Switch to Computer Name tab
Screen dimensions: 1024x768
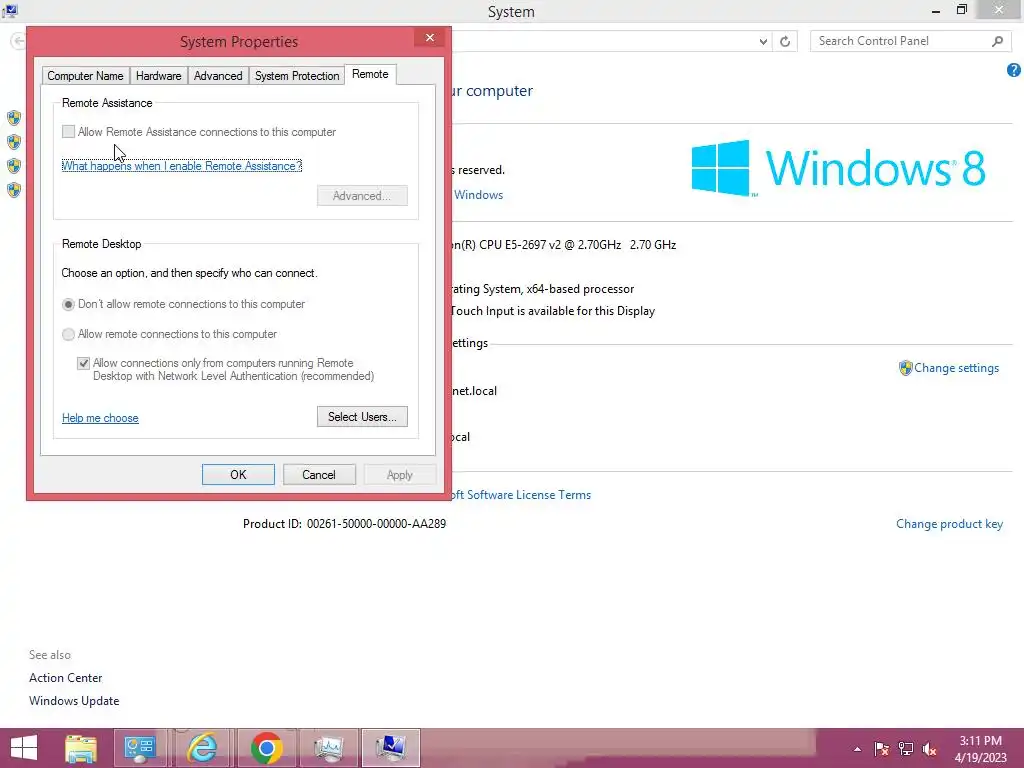85,76
